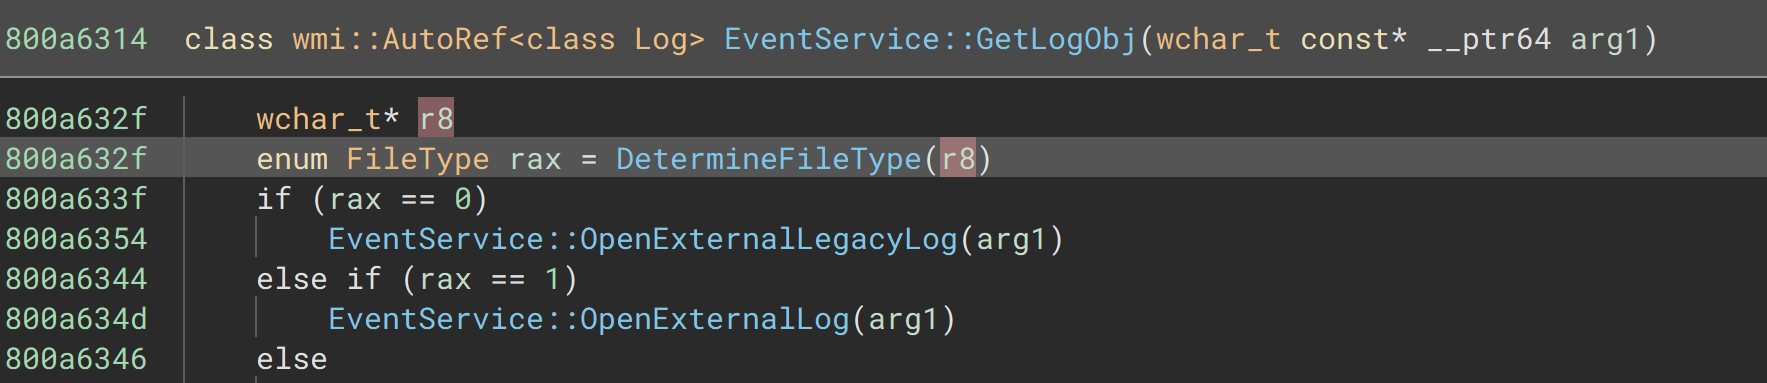Select r8 argument inside DetermineFileType call

(957, 158)
